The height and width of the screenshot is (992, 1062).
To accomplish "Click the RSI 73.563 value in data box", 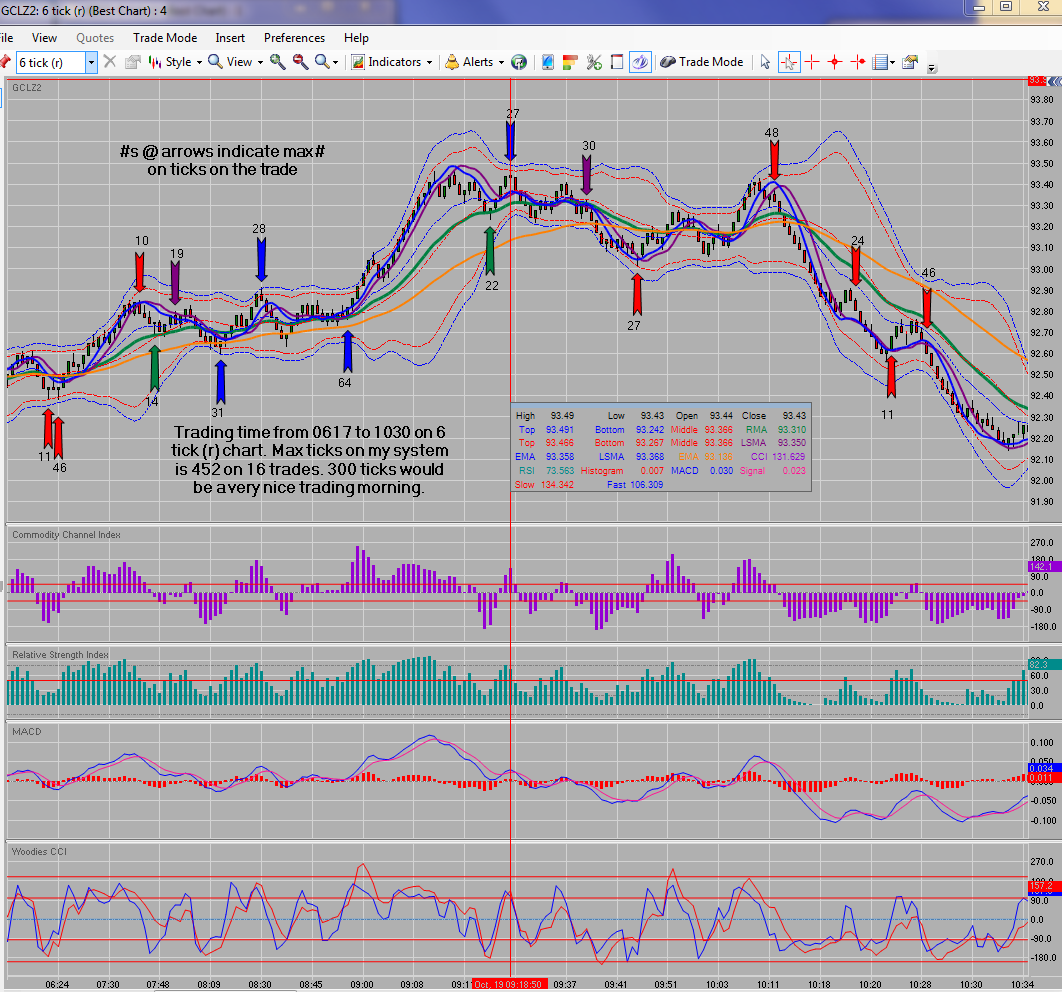I will click(559, 471).
